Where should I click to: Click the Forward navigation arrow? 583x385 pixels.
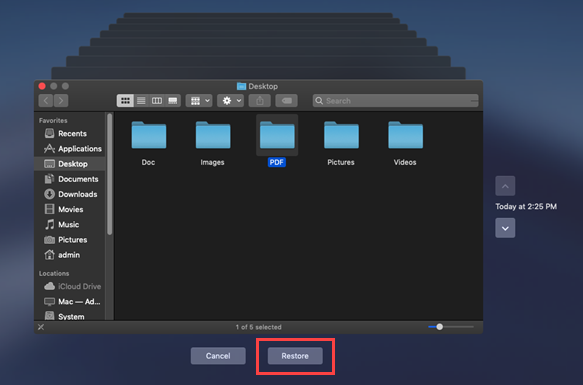[61, 101]
